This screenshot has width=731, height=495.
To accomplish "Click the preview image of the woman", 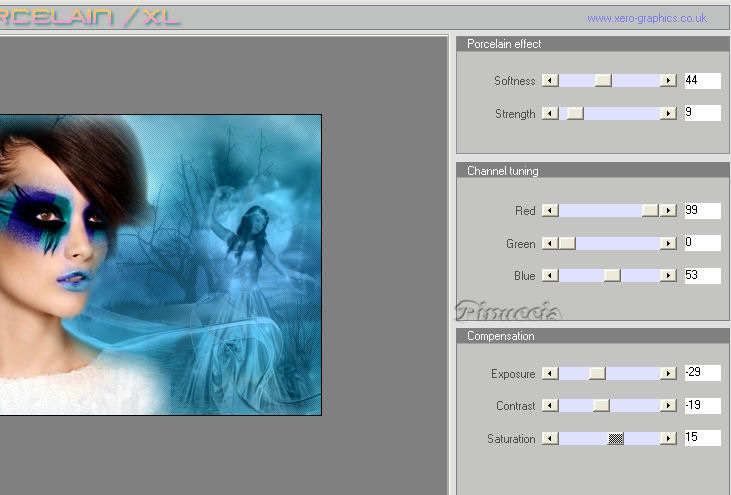I will (x=160, y=265).
